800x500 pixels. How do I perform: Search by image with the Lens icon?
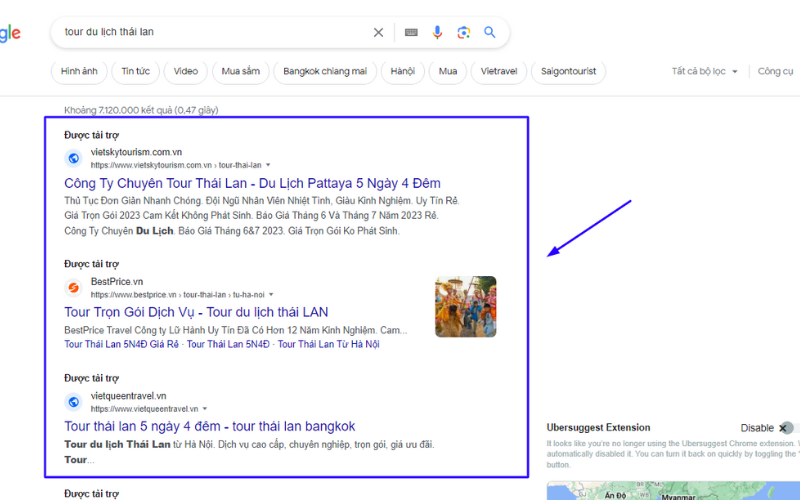463,33
